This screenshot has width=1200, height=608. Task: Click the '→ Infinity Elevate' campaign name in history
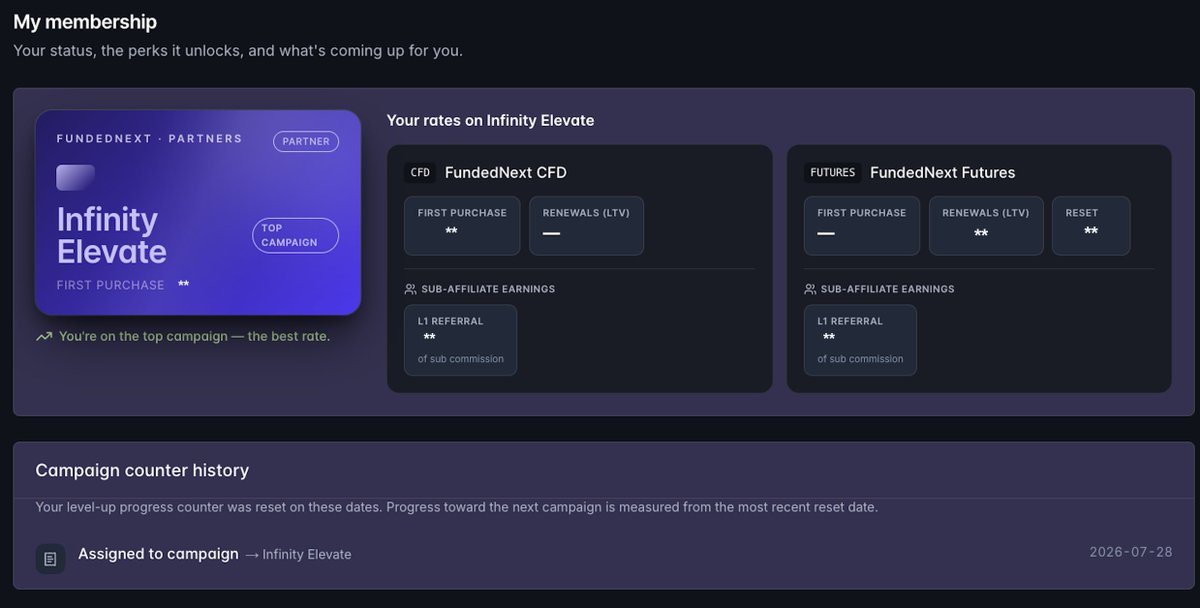pyautogui.click(x=298, y=554)
